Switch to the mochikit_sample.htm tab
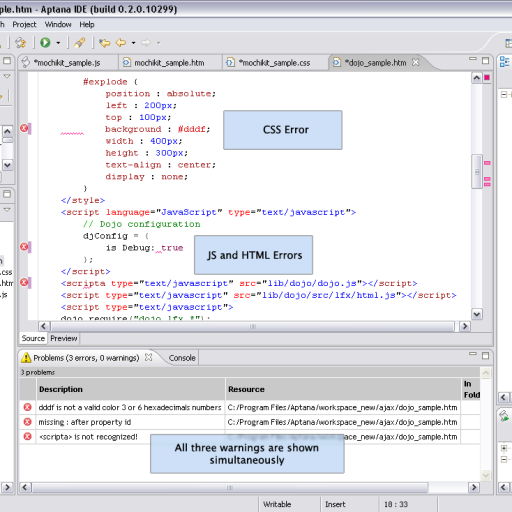This screenshot has width=512, height=512. pos(169,63)
